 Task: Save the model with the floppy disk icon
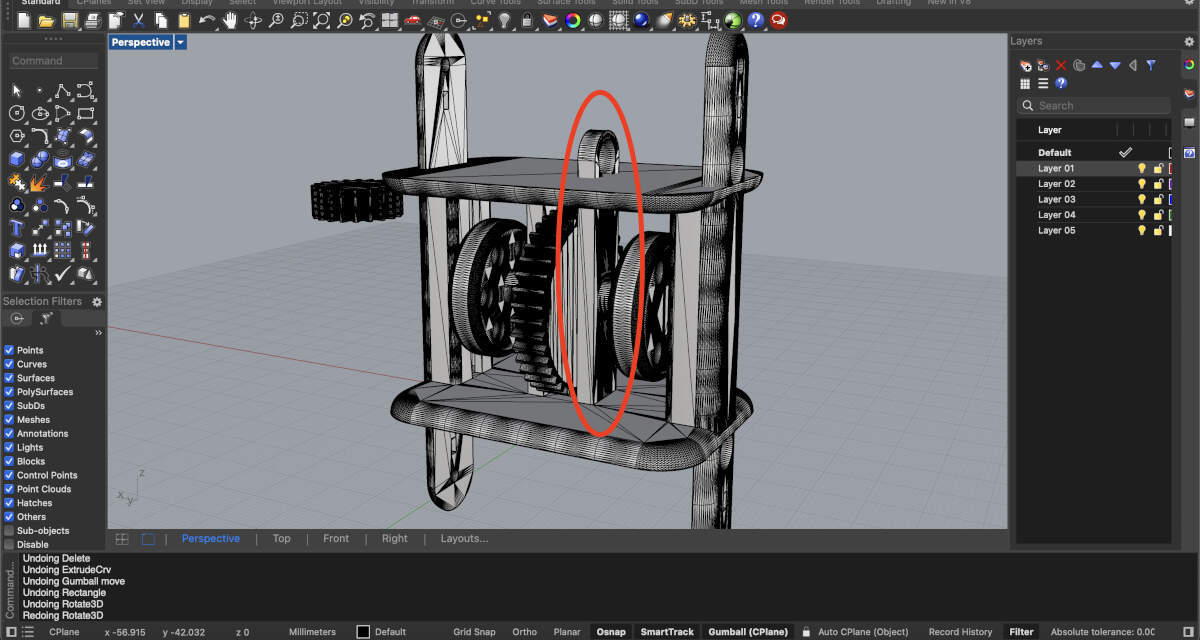(69, 20)
